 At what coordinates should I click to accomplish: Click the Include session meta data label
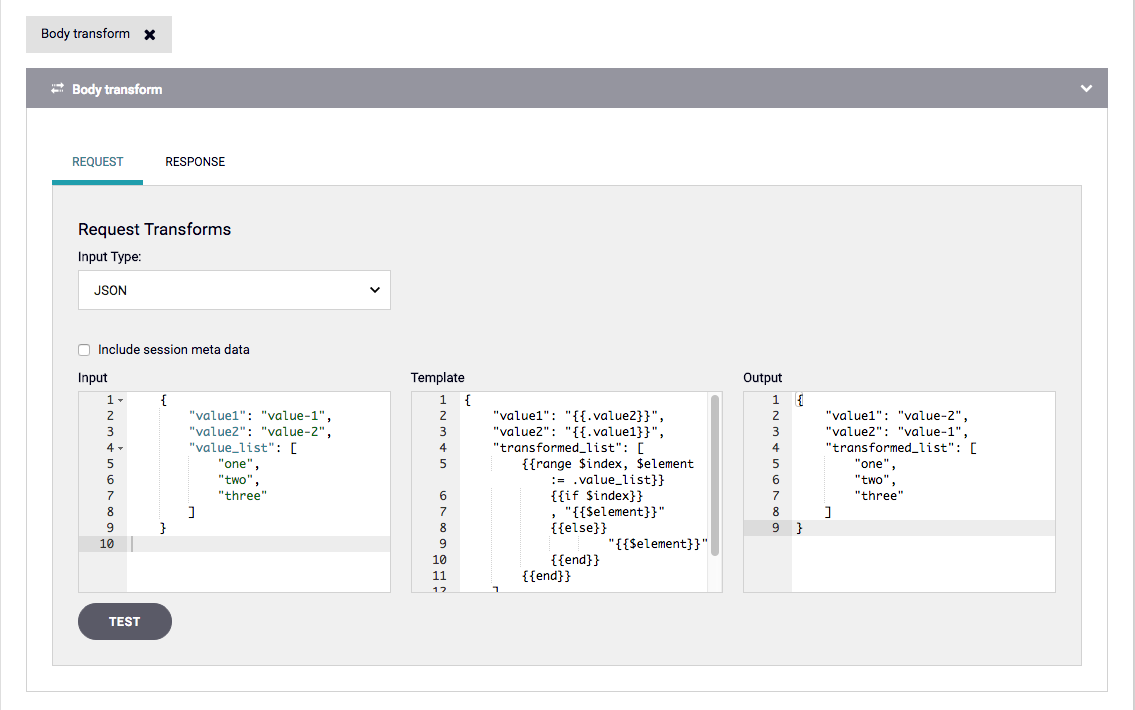point(174,350)
